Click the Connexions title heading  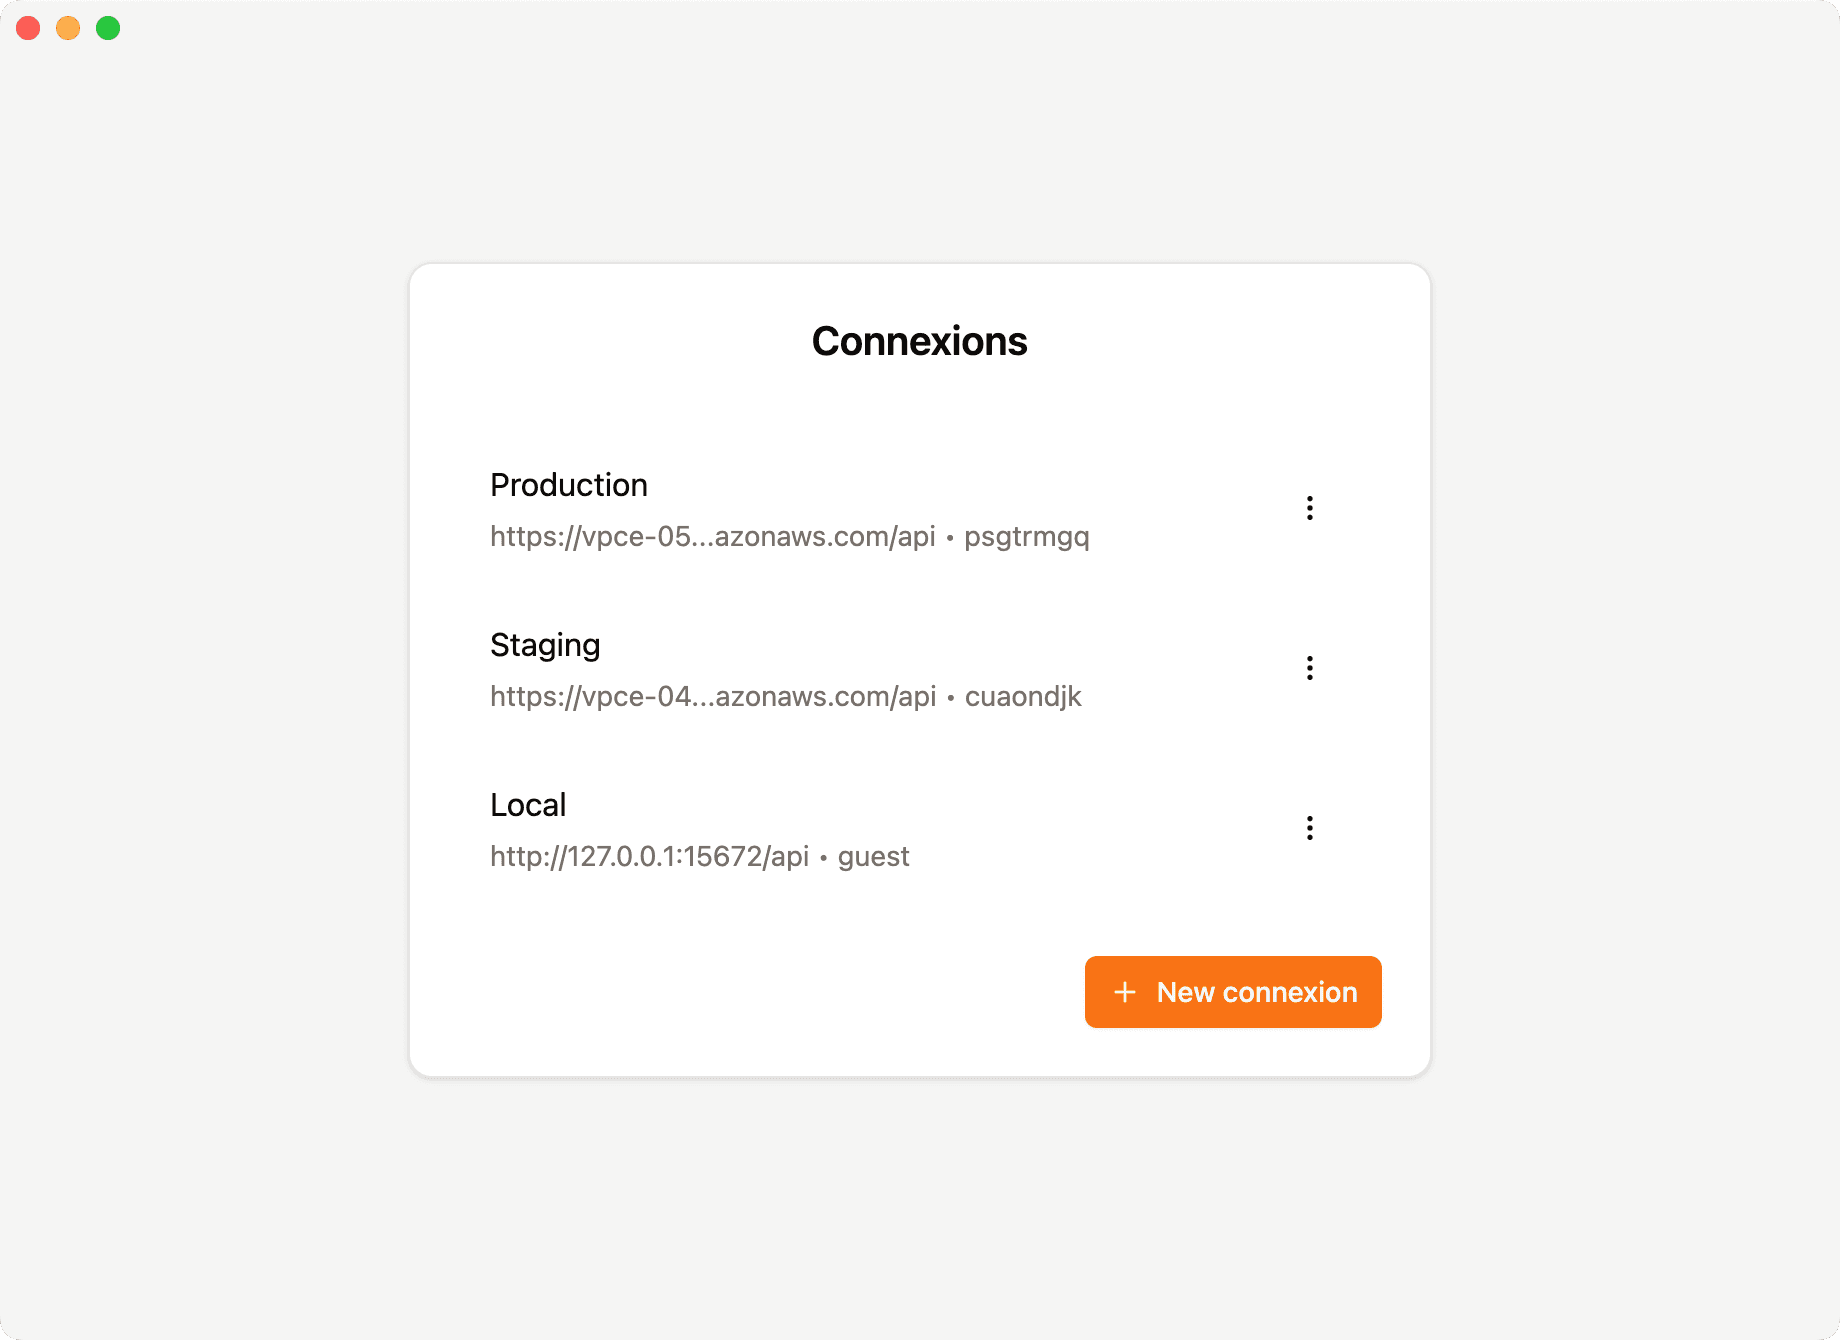pos(919,341)
